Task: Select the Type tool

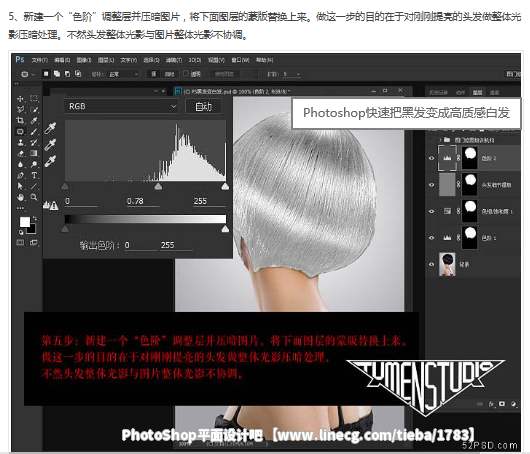Action: (x=34, y=175)
